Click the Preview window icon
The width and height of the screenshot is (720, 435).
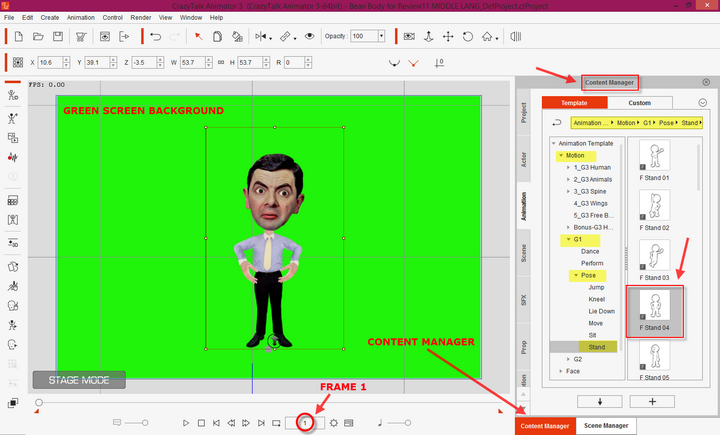click(x=105, y=37)
